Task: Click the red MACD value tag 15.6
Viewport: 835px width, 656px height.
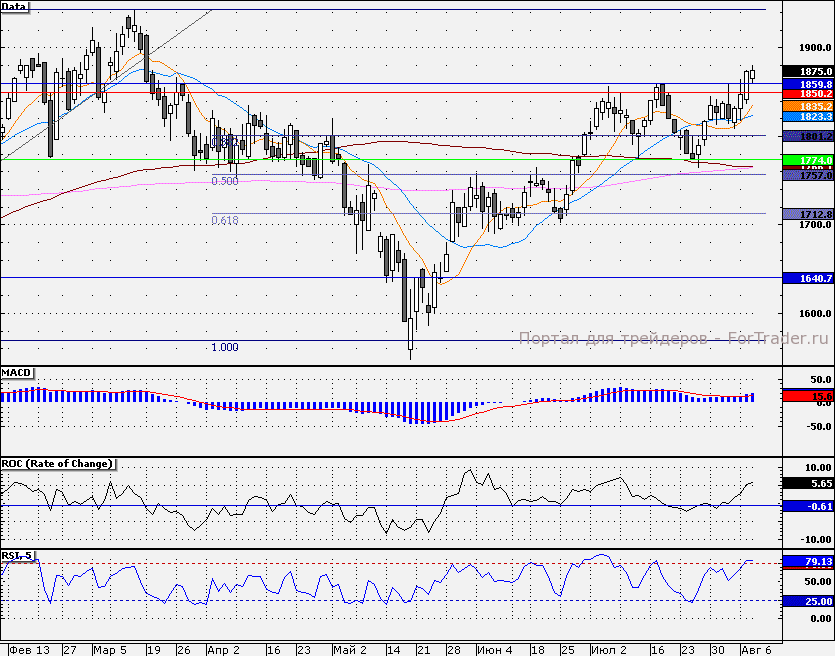Action: click(x=809, y=397)
